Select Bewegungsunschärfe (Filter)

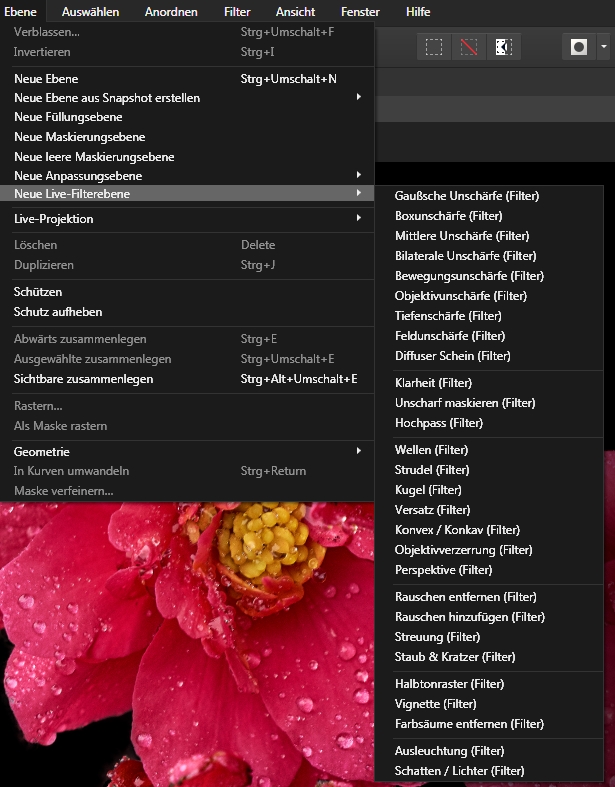tap(489, 276)
